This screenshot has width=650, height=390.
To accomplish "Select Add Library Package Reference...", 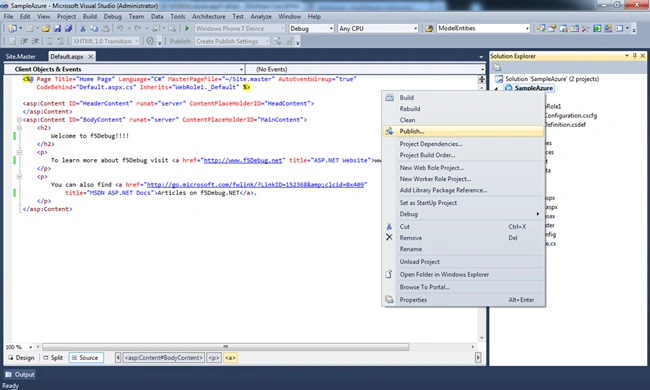I will [463, 190].
